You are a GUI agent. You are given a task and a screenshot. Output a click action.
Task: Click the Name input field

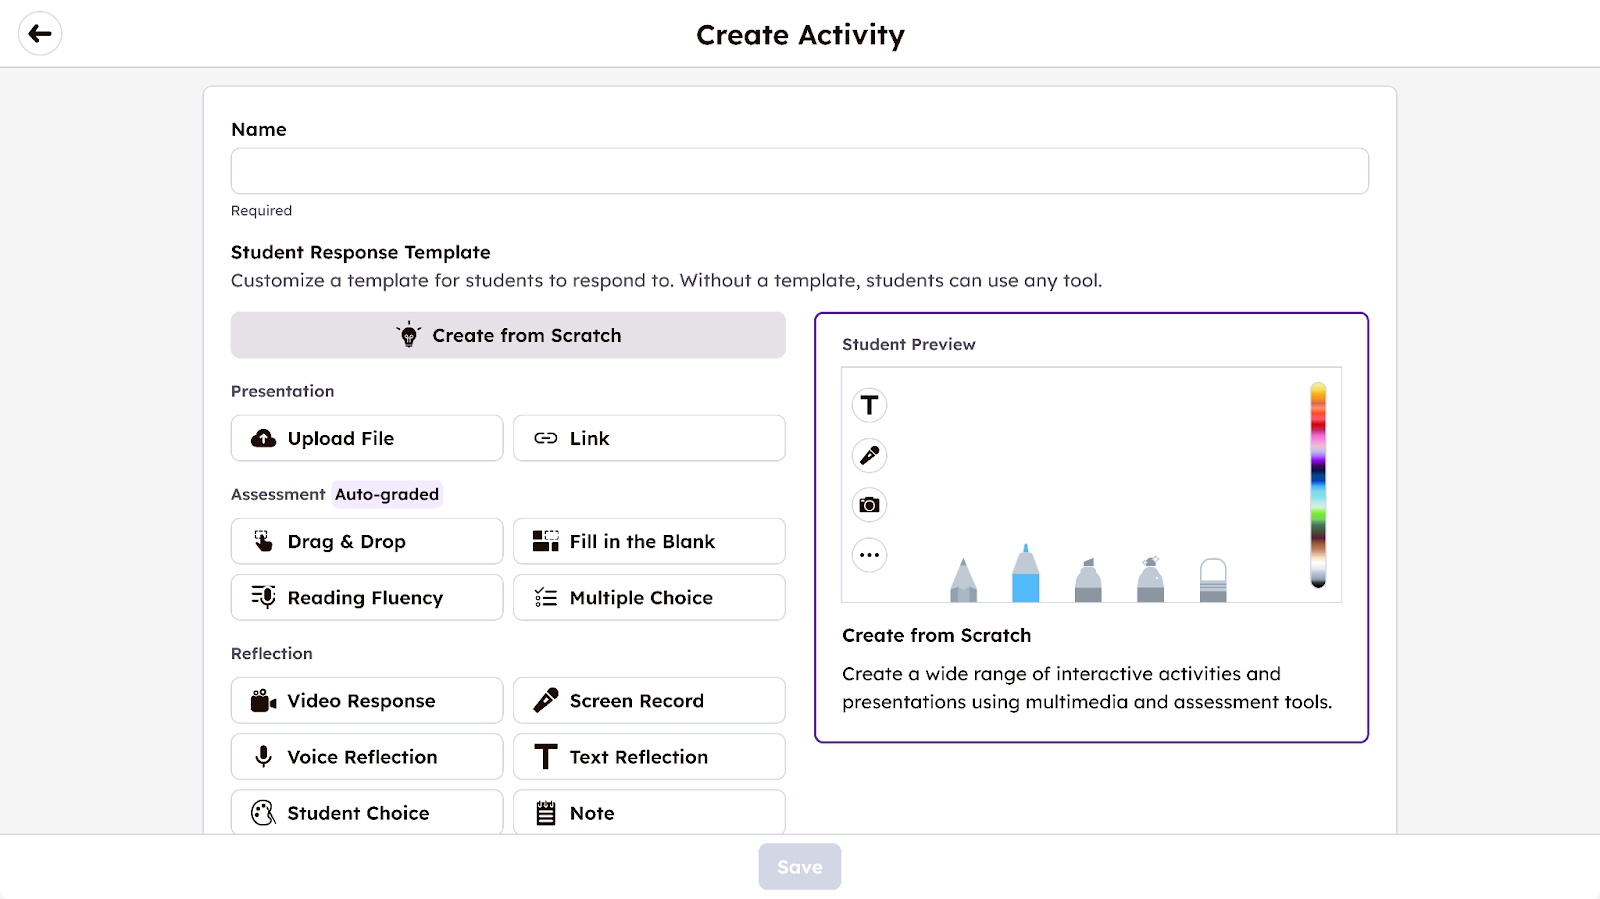click(x=799, y=171)
